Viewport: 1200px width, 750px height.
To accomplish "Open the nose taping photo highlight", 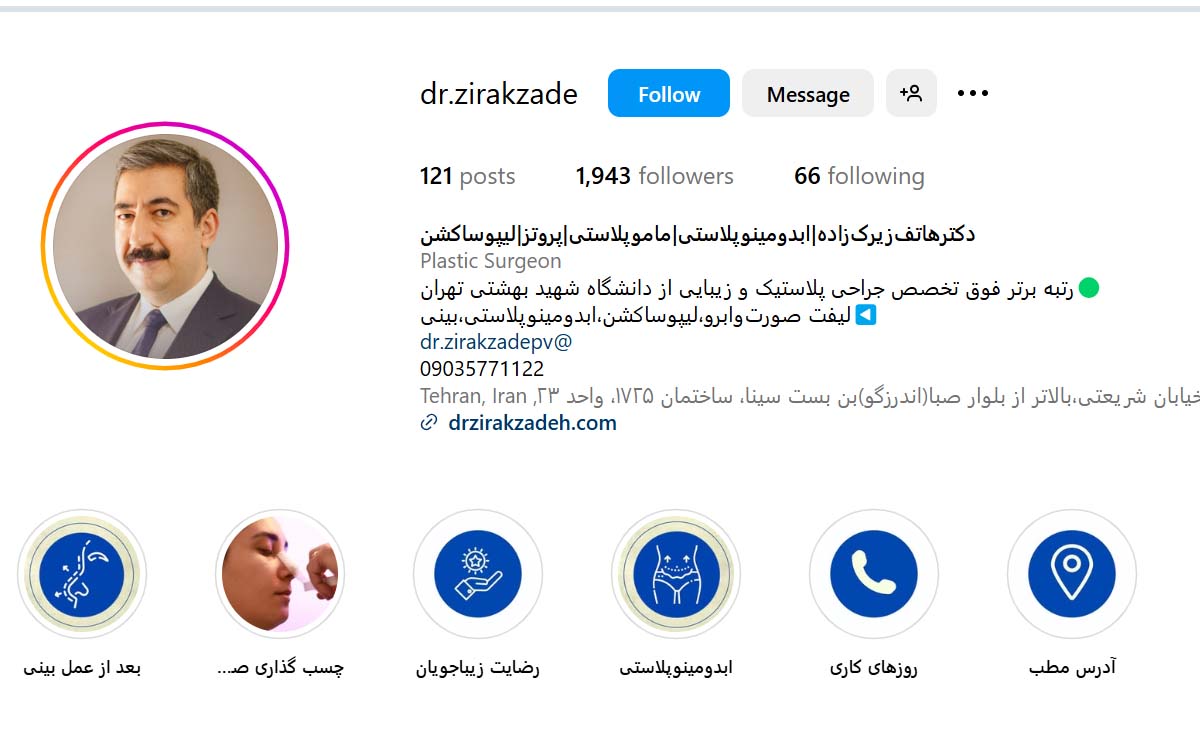I will (280, 574).
